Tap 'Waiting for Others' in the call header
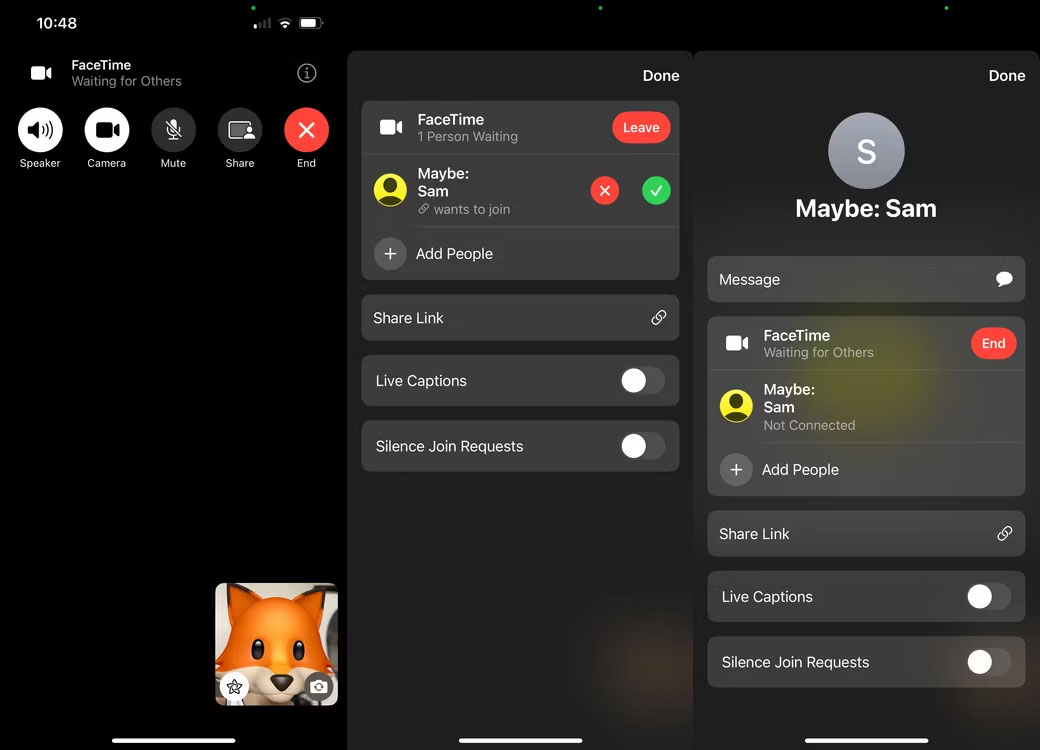 coord(127,82)
